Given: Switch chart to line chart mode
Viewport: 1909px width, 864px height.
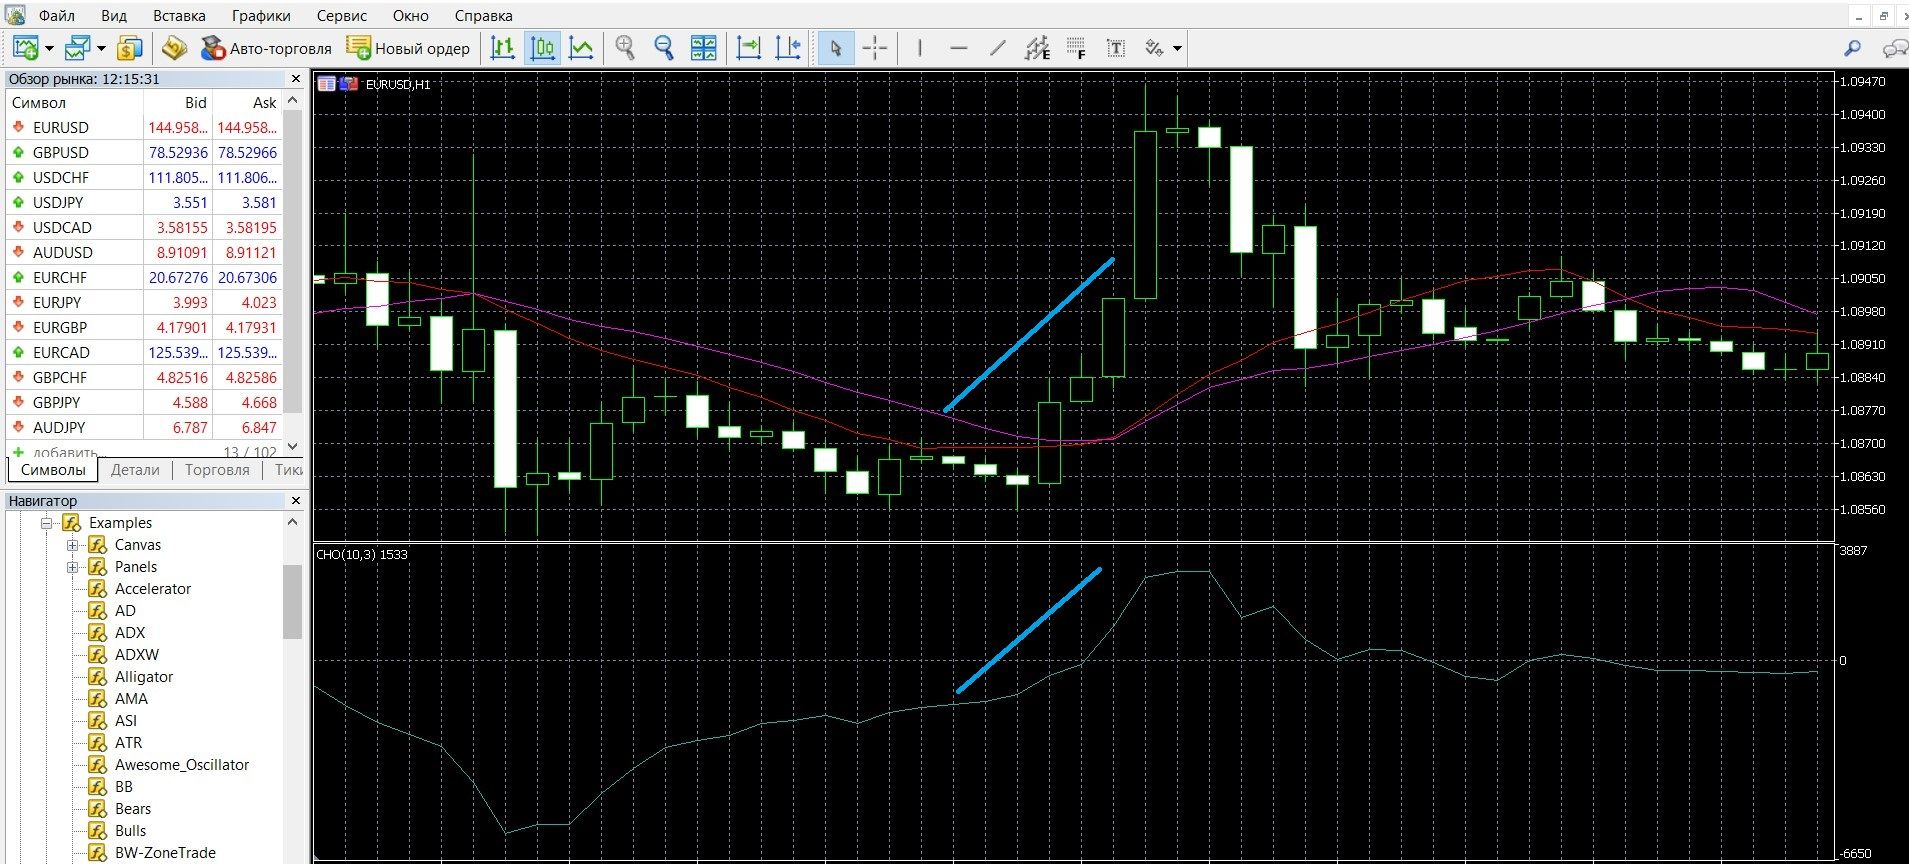Looking at the screenshot, I should coord(581,47).
